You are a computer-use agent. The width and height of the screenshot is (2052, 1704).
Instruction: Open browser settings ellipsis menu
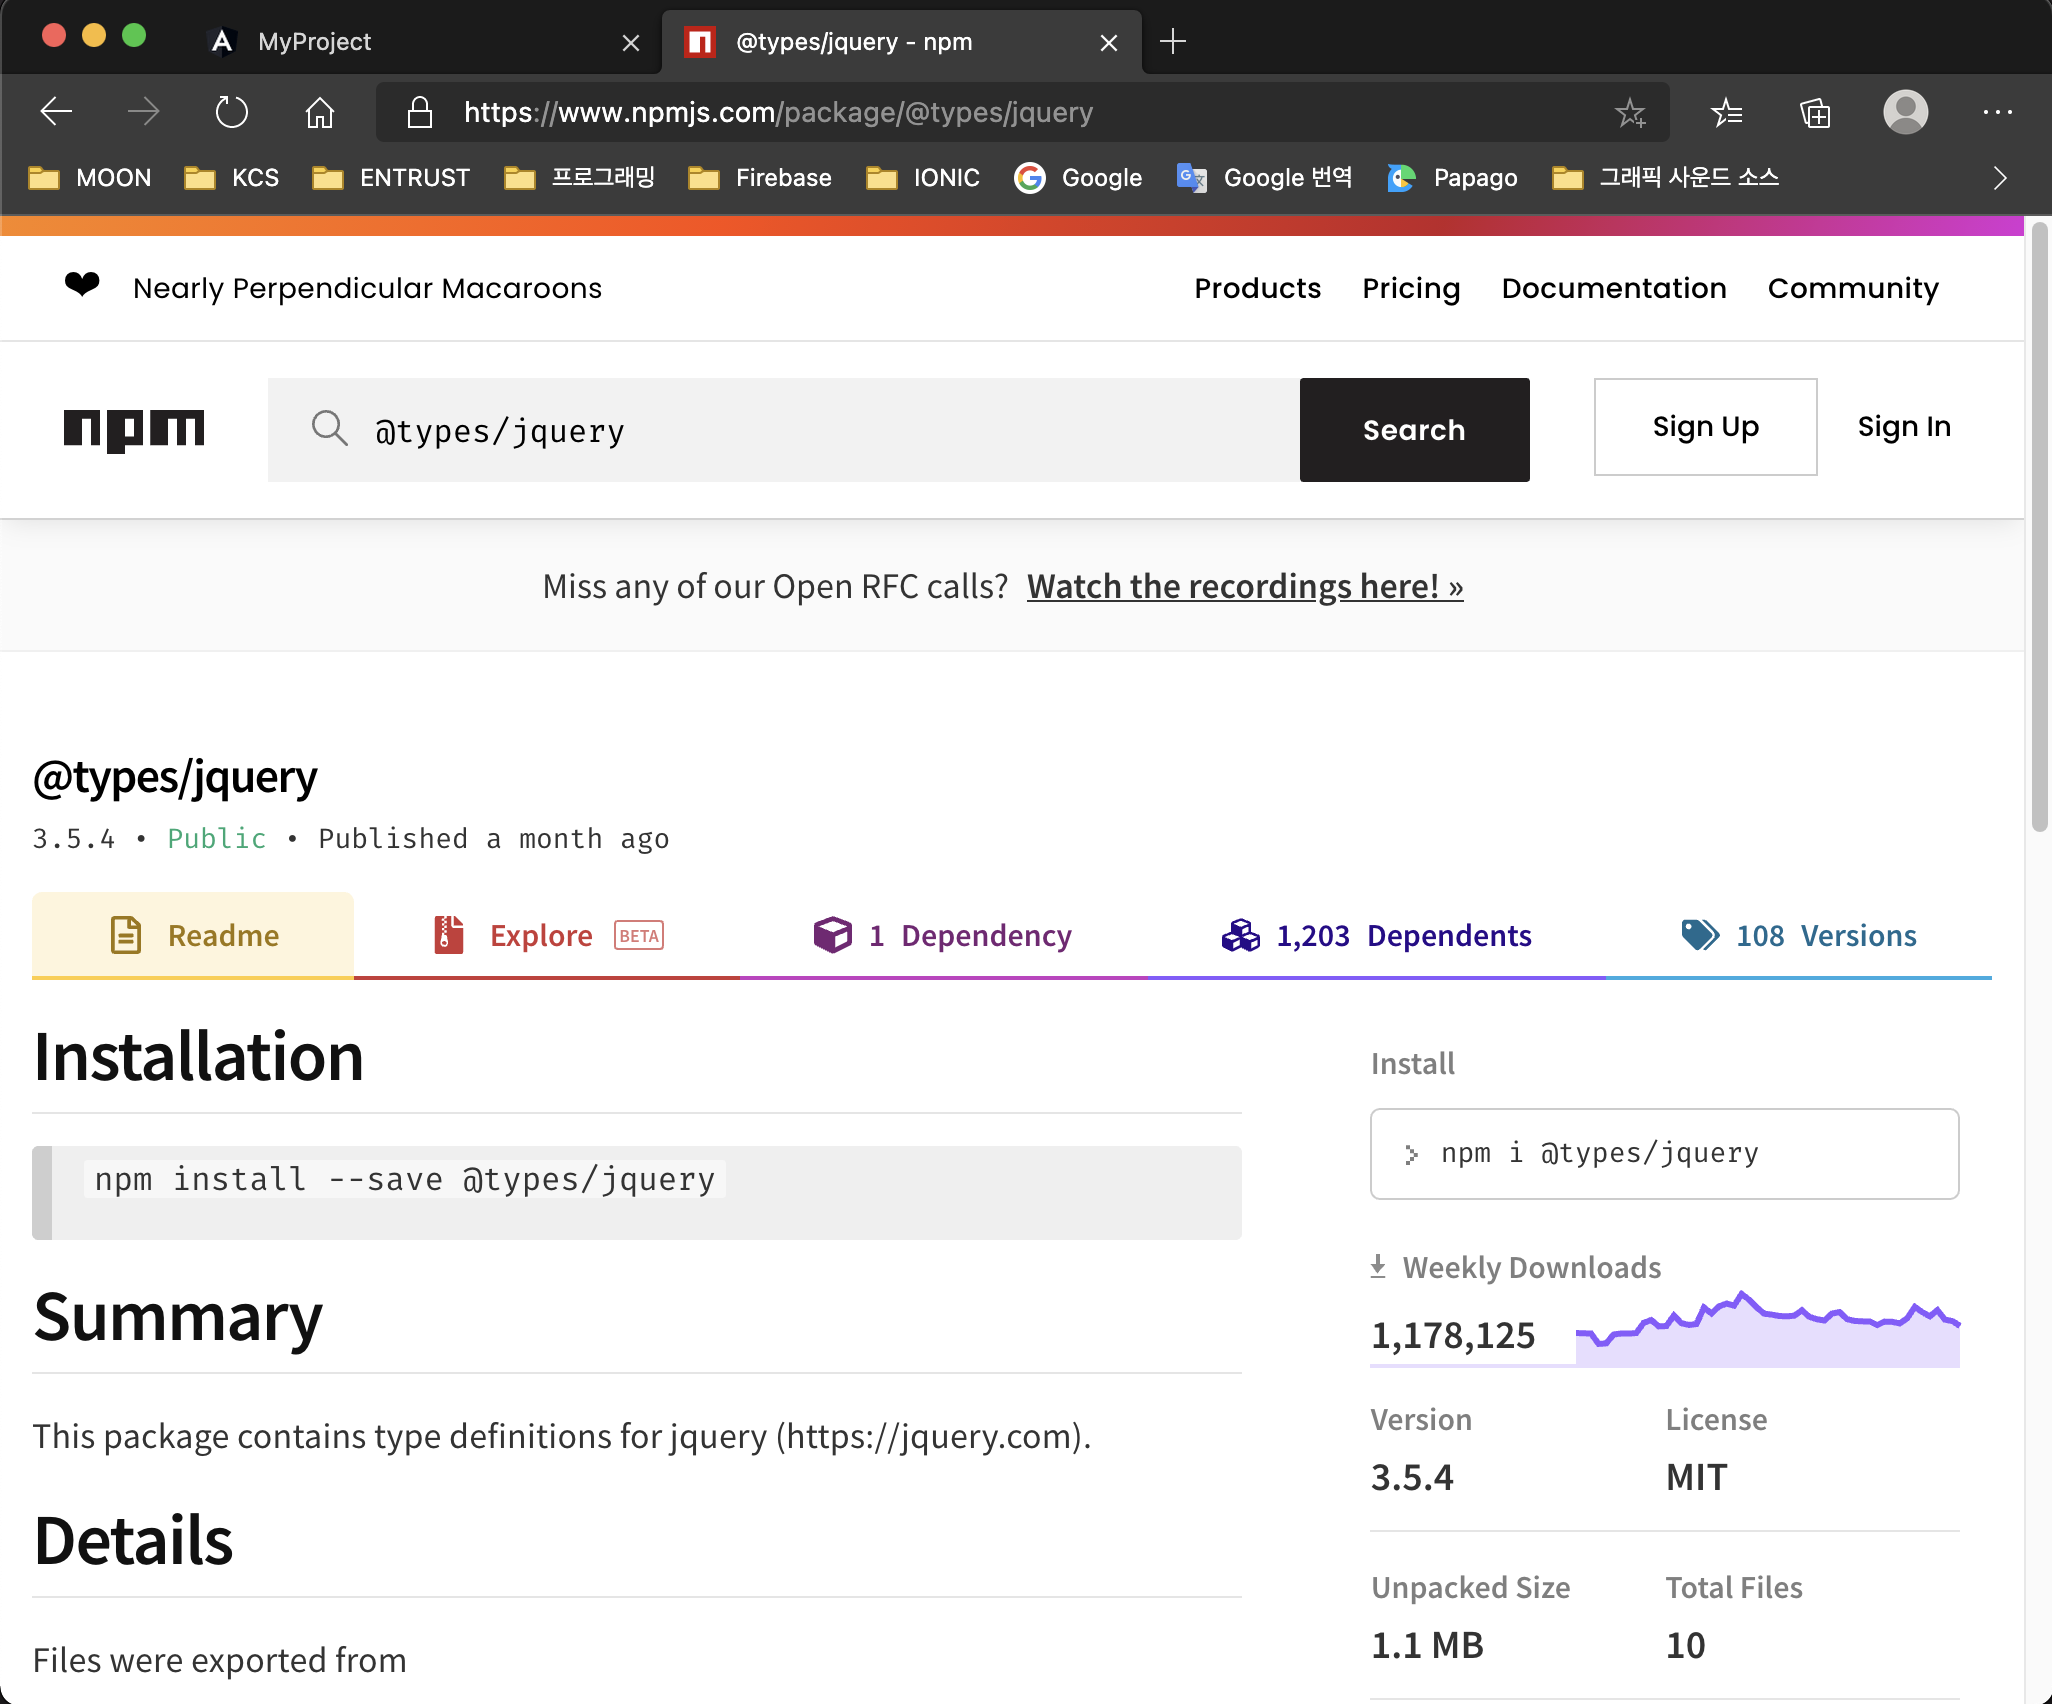(1997, 112)
